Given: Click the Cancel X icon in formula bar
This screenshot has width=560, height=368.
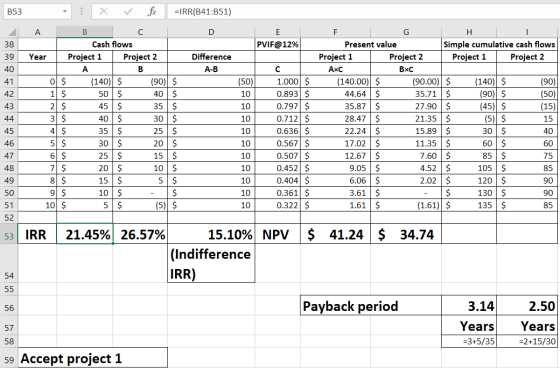Looking at the screenshot, I should (x=104, y=11).
